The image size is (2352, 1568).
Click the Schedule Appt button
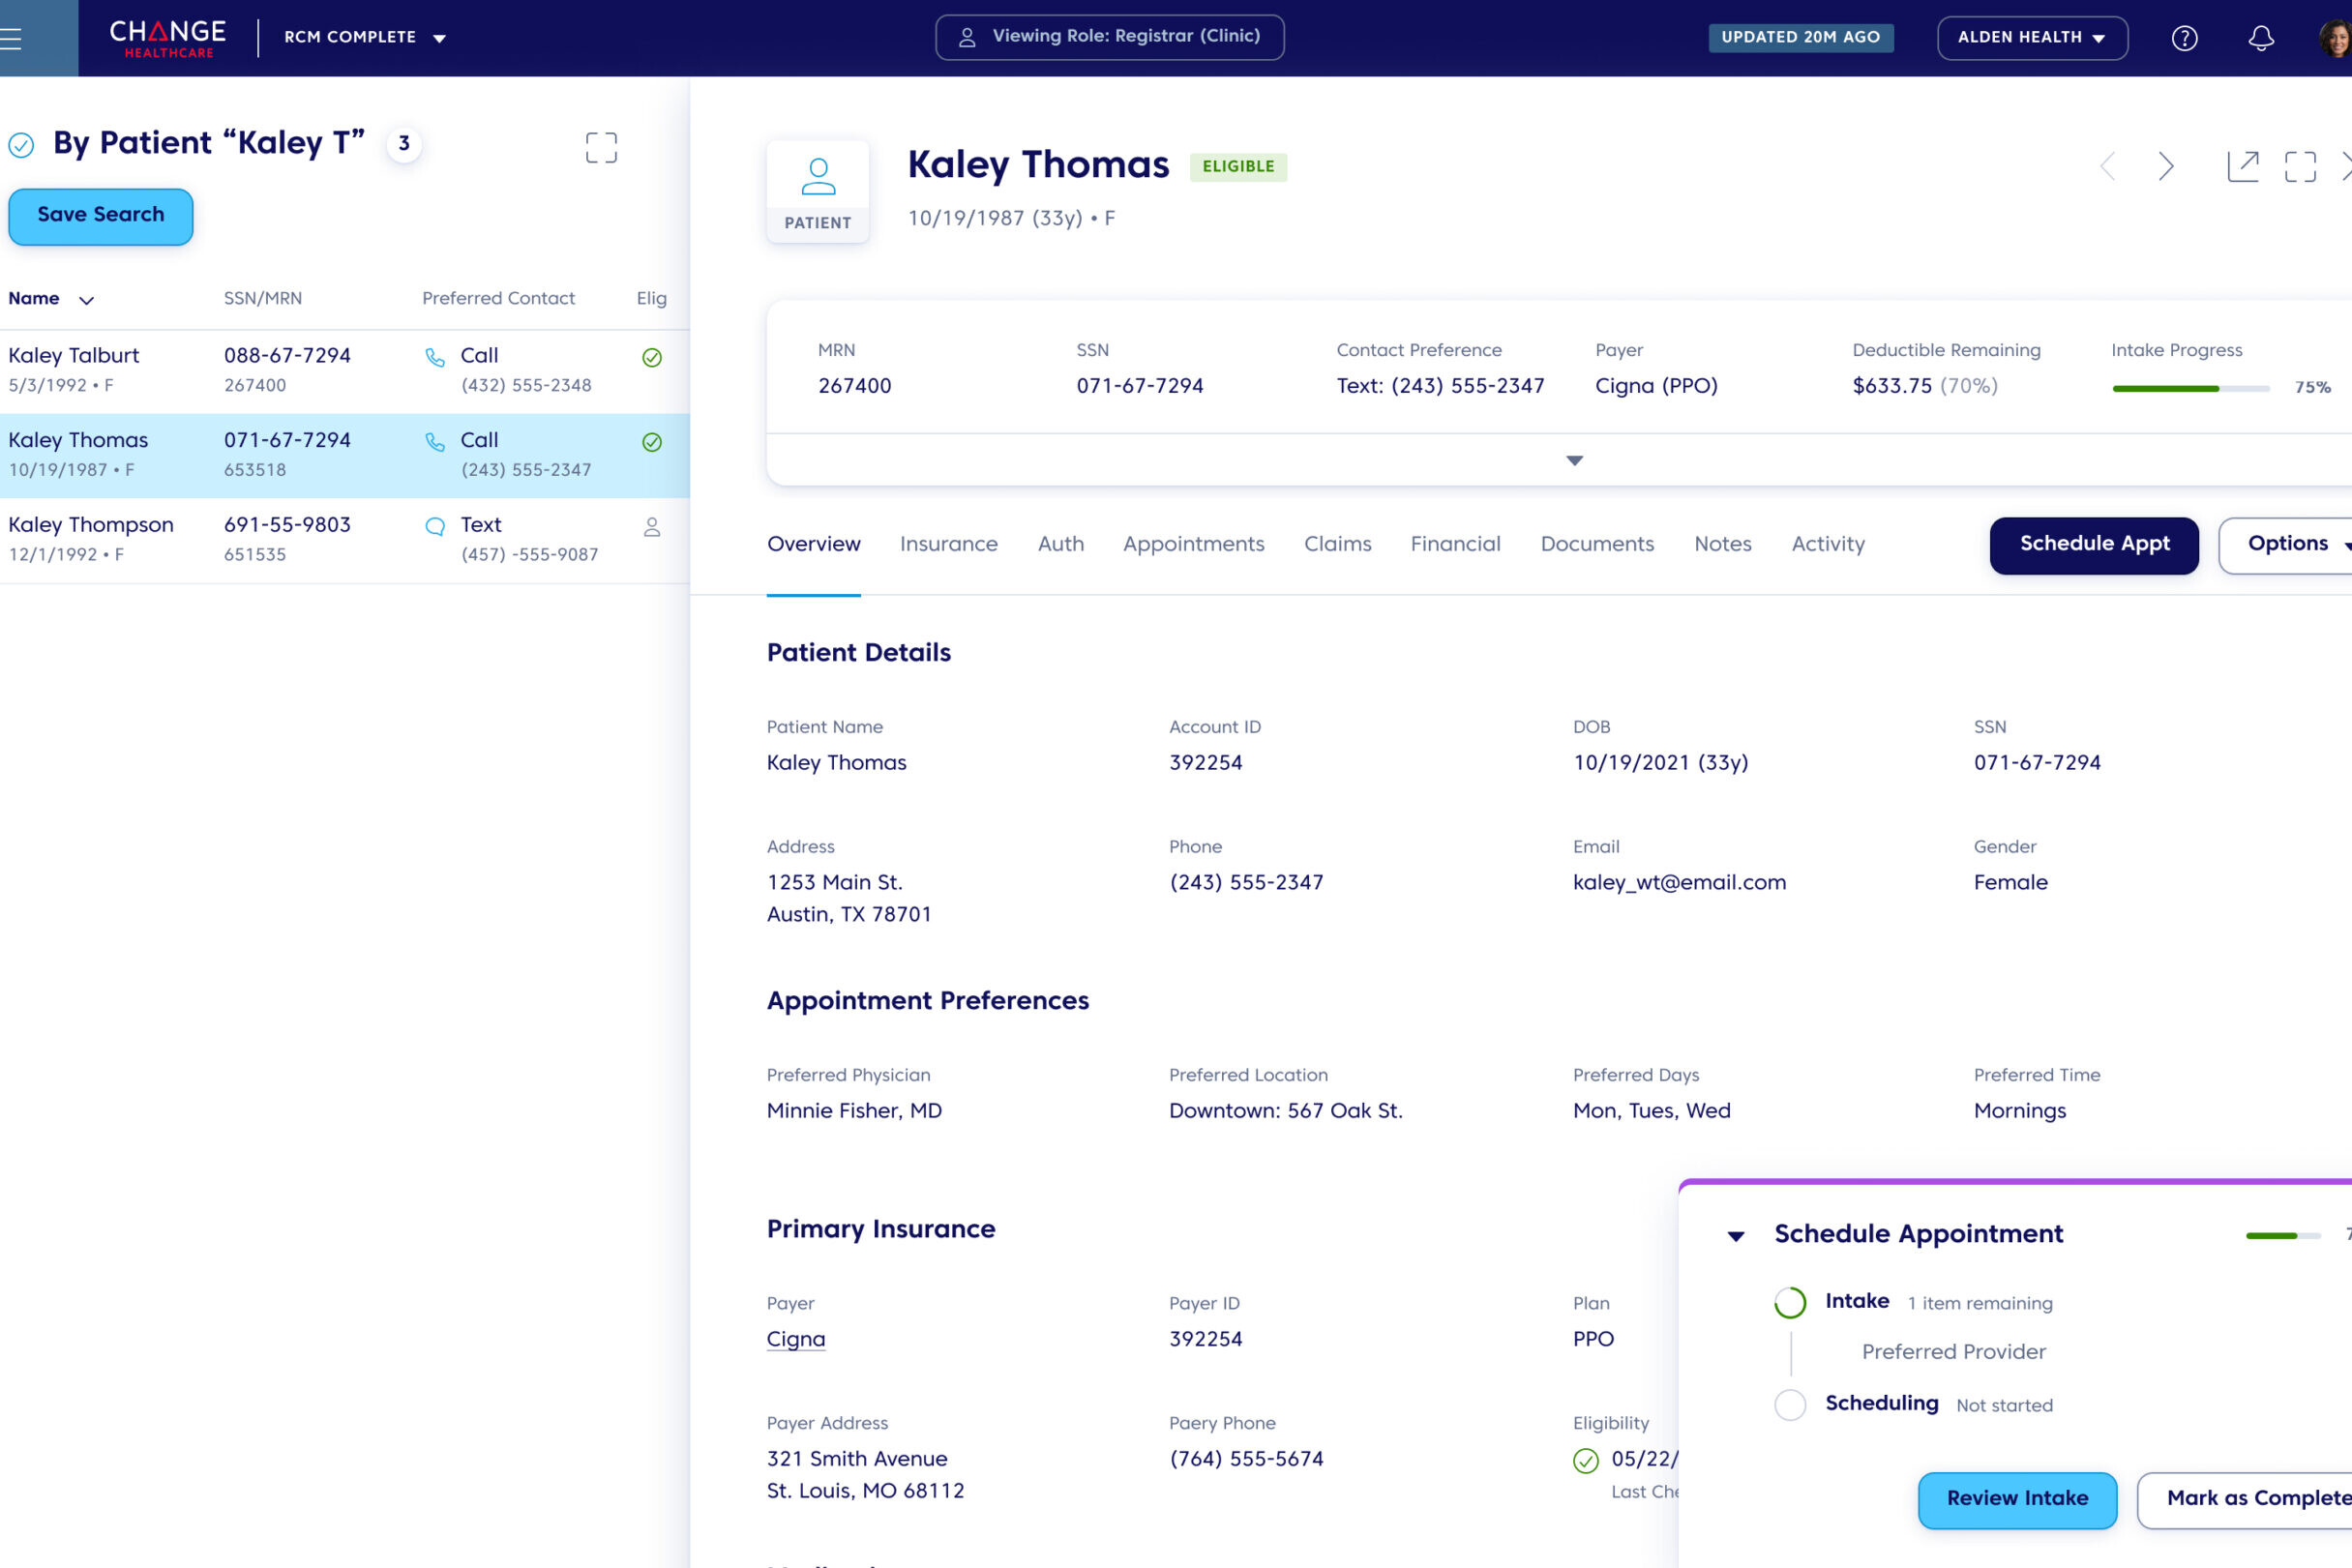[x=2093, y=545]
